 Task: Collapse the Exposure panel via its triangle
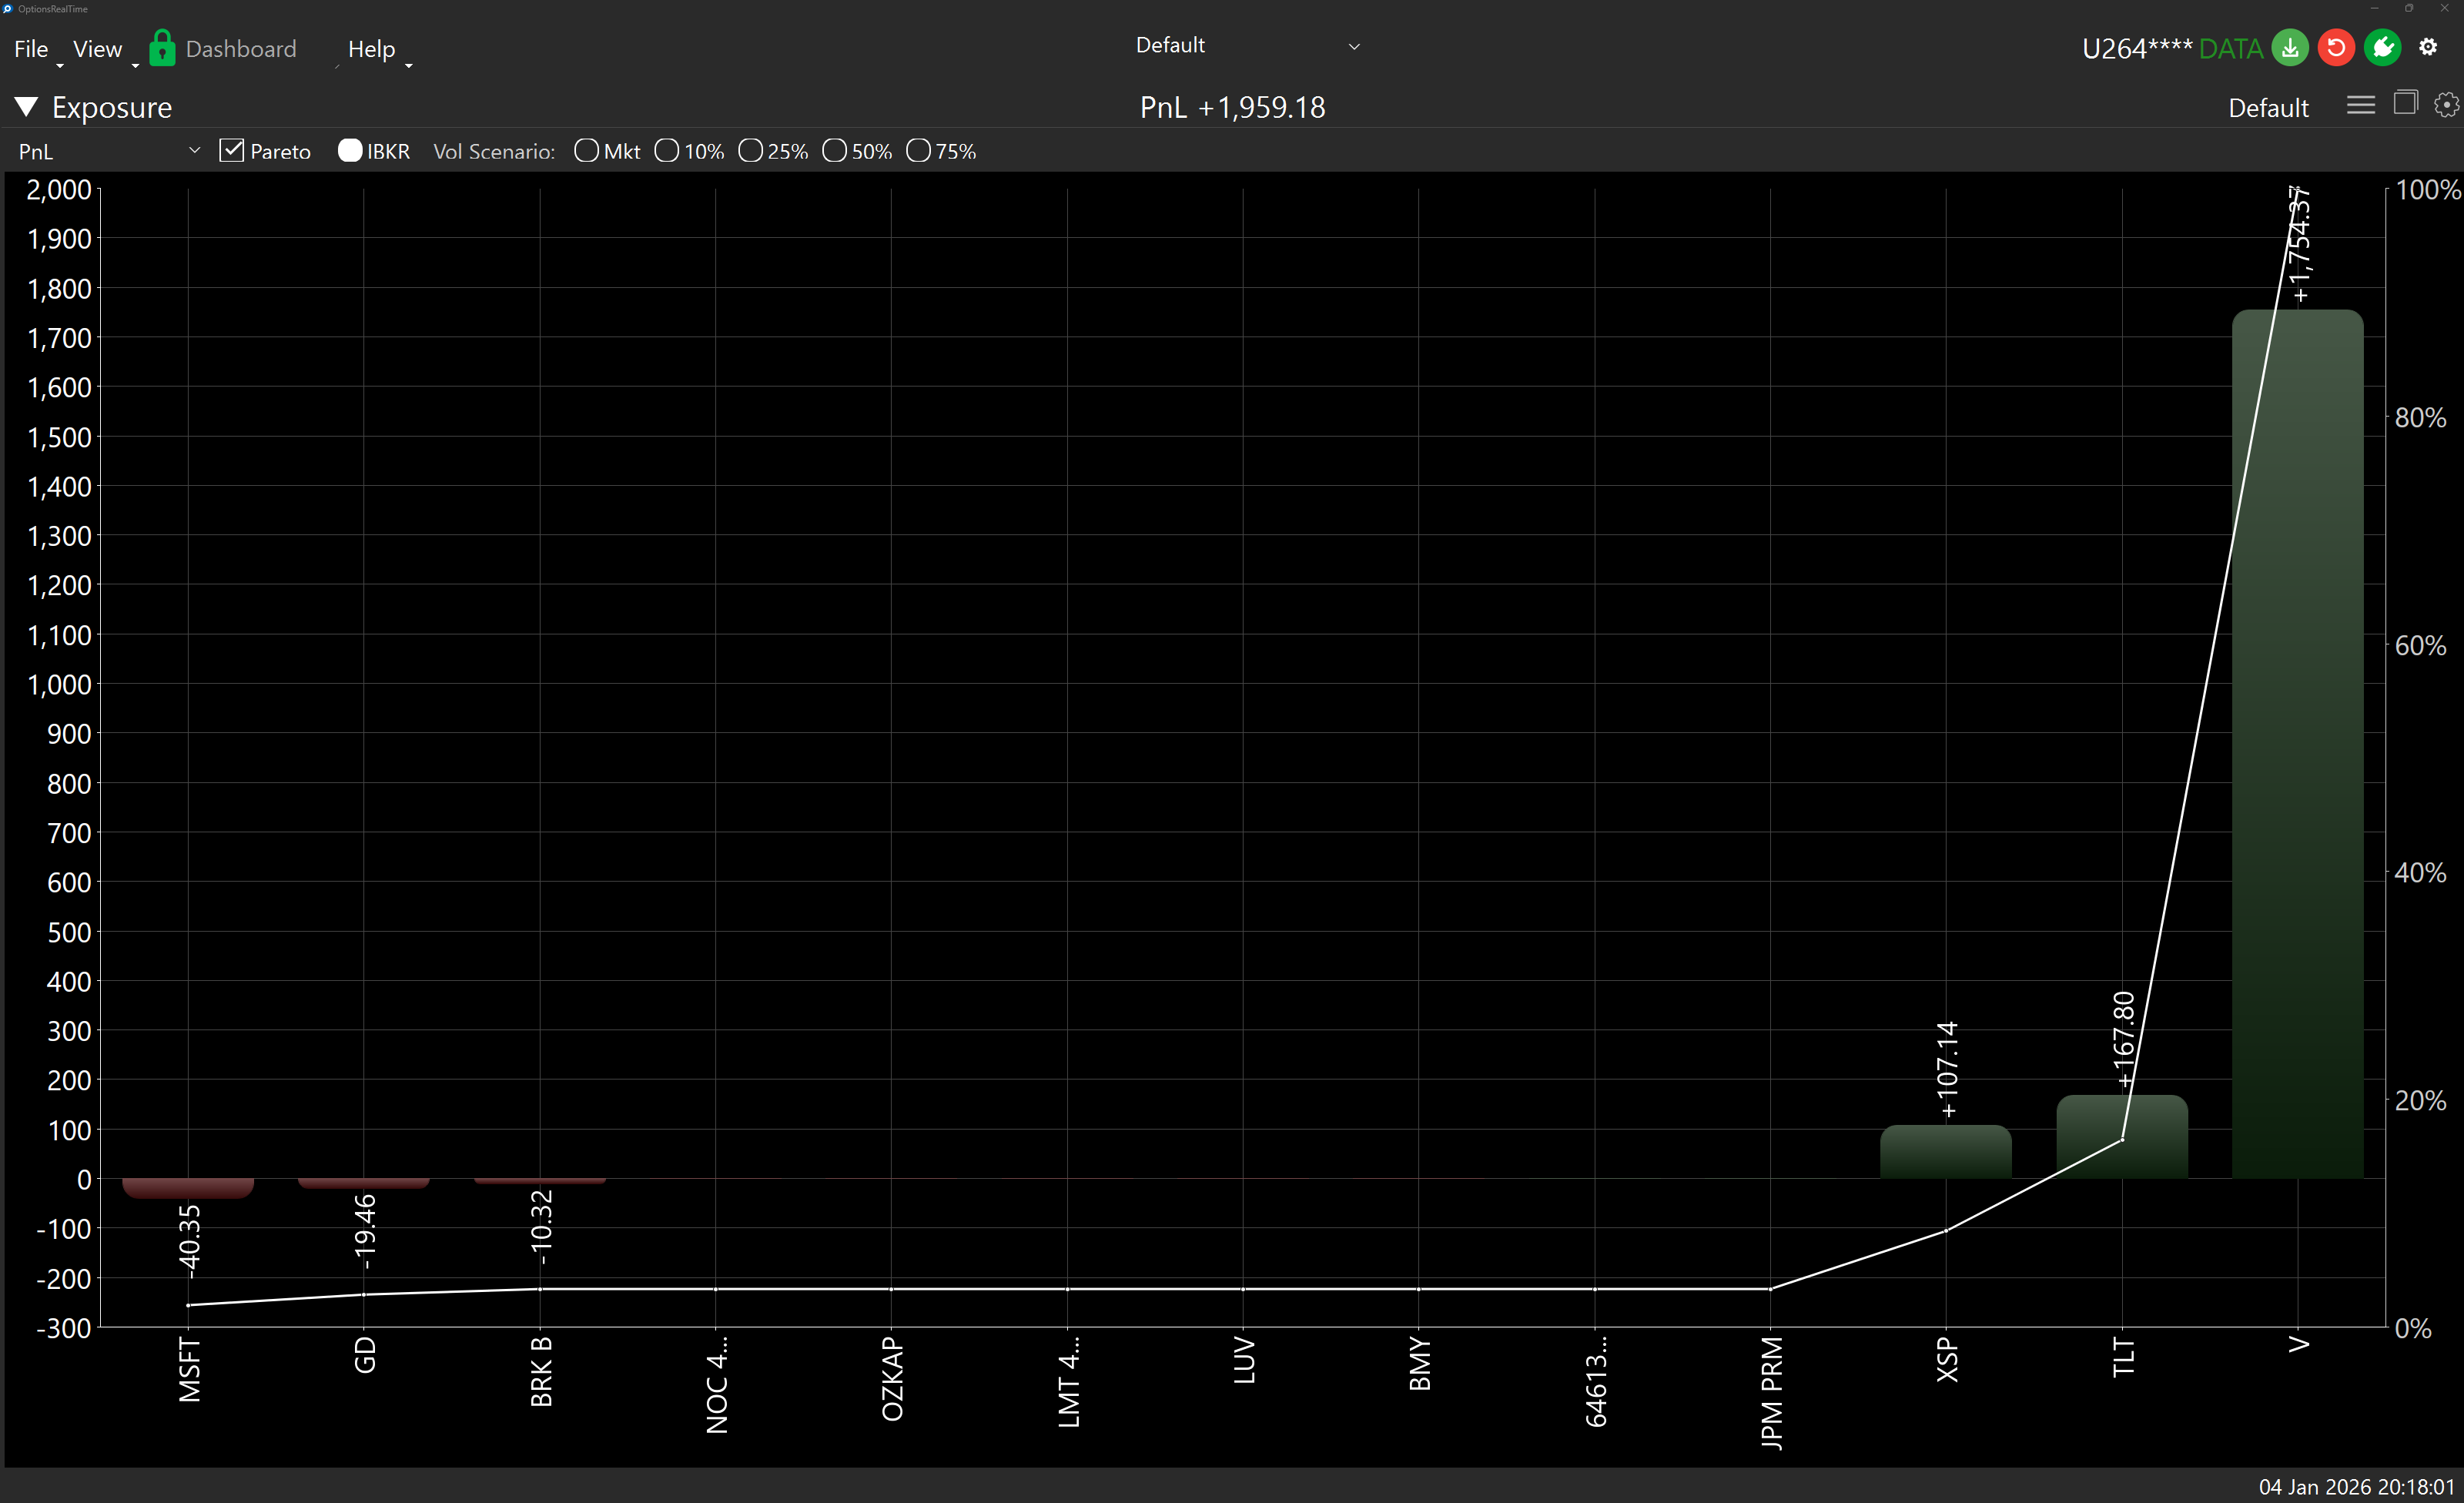(25, 106)
